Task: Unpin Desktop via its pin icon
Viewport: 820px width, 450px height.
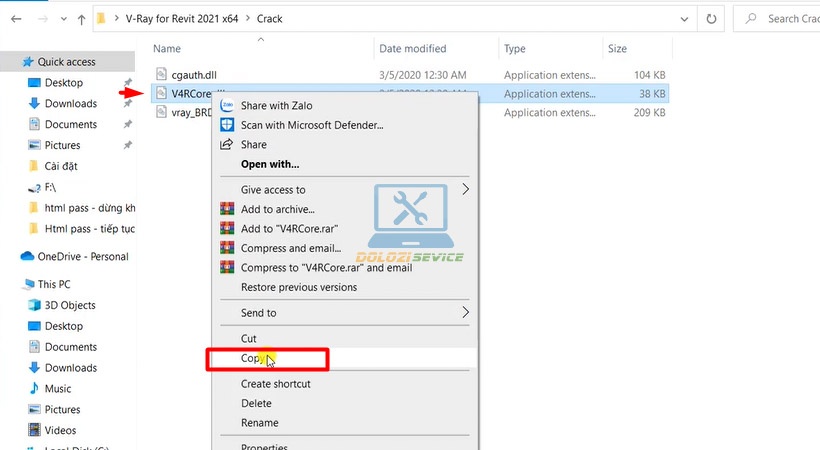Action: [128, 82]
